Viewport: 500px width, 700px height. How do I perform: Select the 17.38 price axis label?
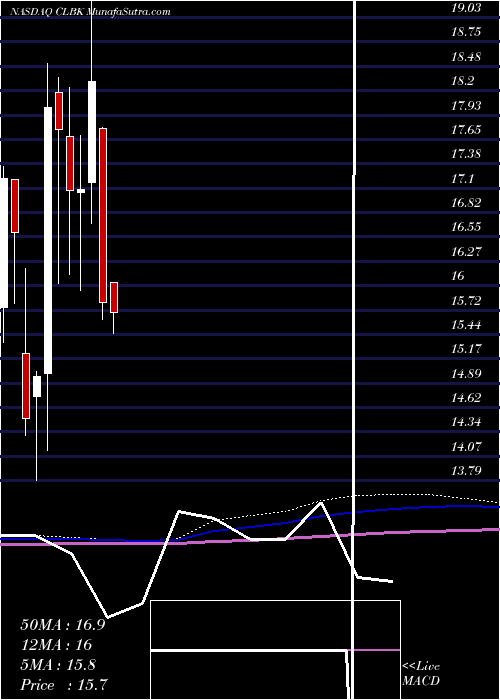[467, 154]
